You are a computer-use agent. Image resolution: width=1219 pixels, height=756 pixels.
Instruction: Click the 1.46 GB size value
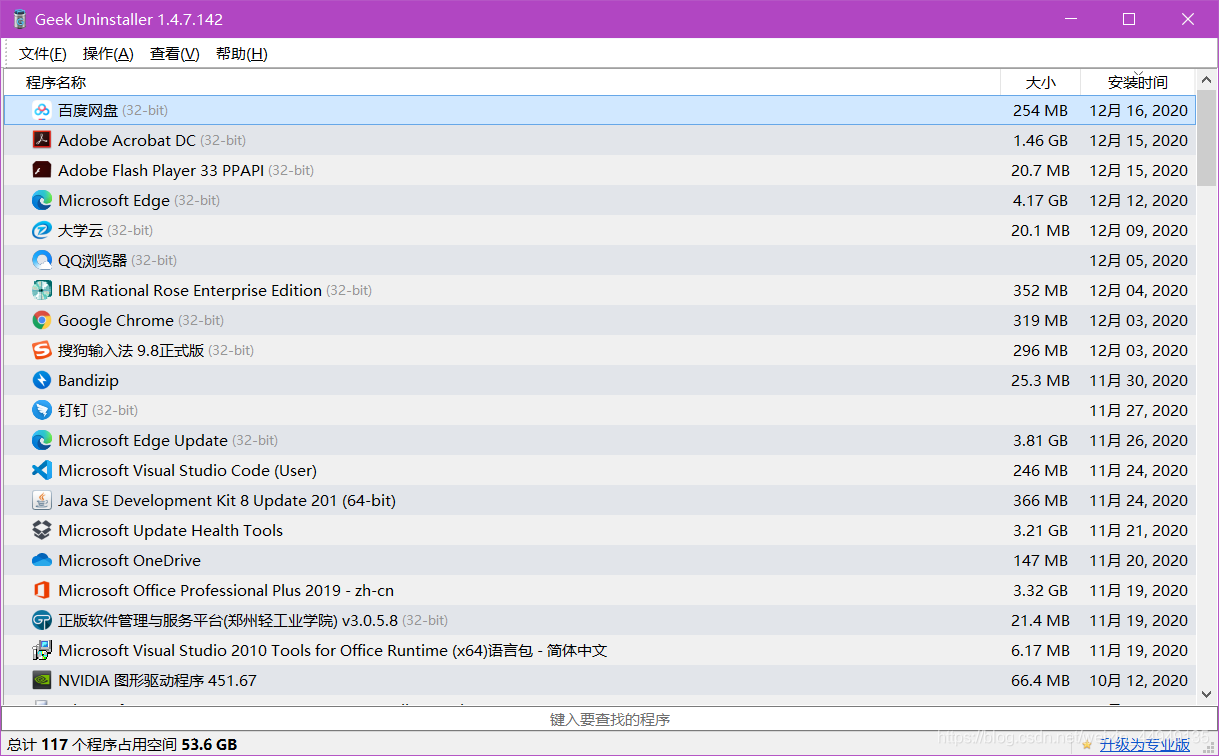click(x=1040, y=140)
